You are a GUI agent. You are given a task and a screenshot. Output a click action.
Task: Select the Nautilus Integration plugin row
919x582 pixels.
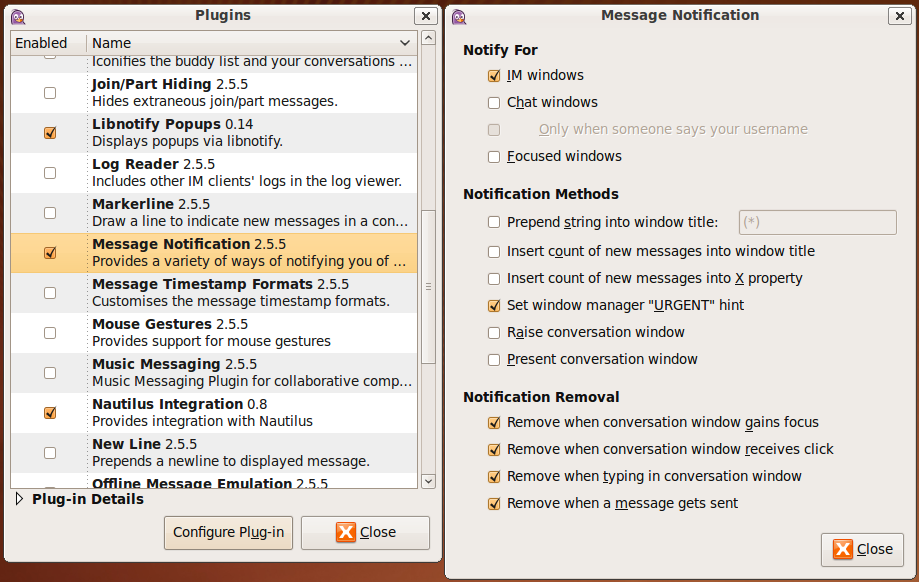pyautogui.click(x=214, y=413)
